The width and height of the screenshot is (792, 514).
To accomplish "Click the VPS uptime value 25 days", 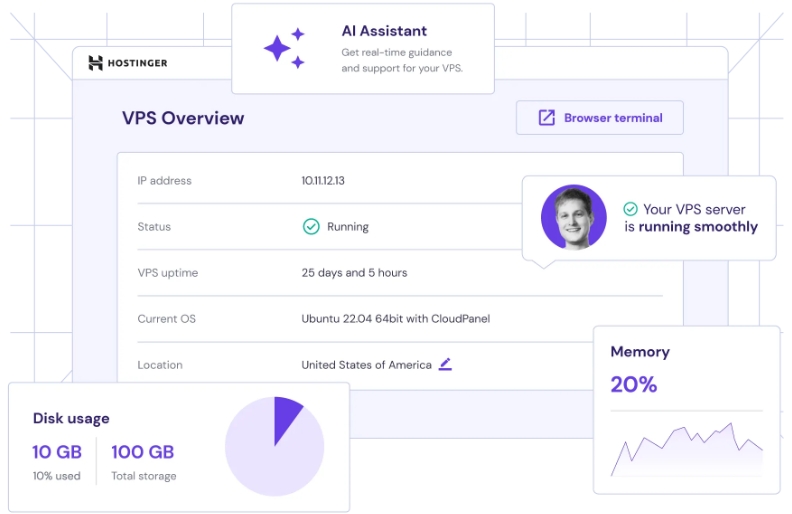I will (354, 273).
